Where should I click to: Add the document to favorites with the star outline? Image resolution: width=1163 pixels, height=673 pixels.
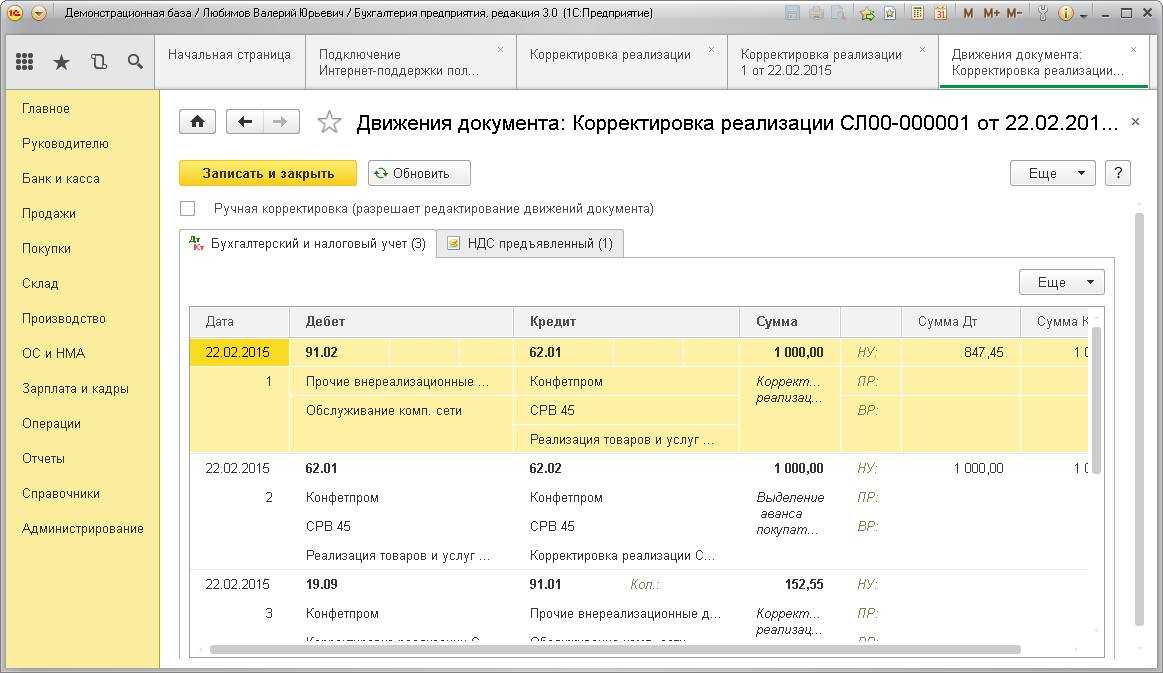coord(329,123)
